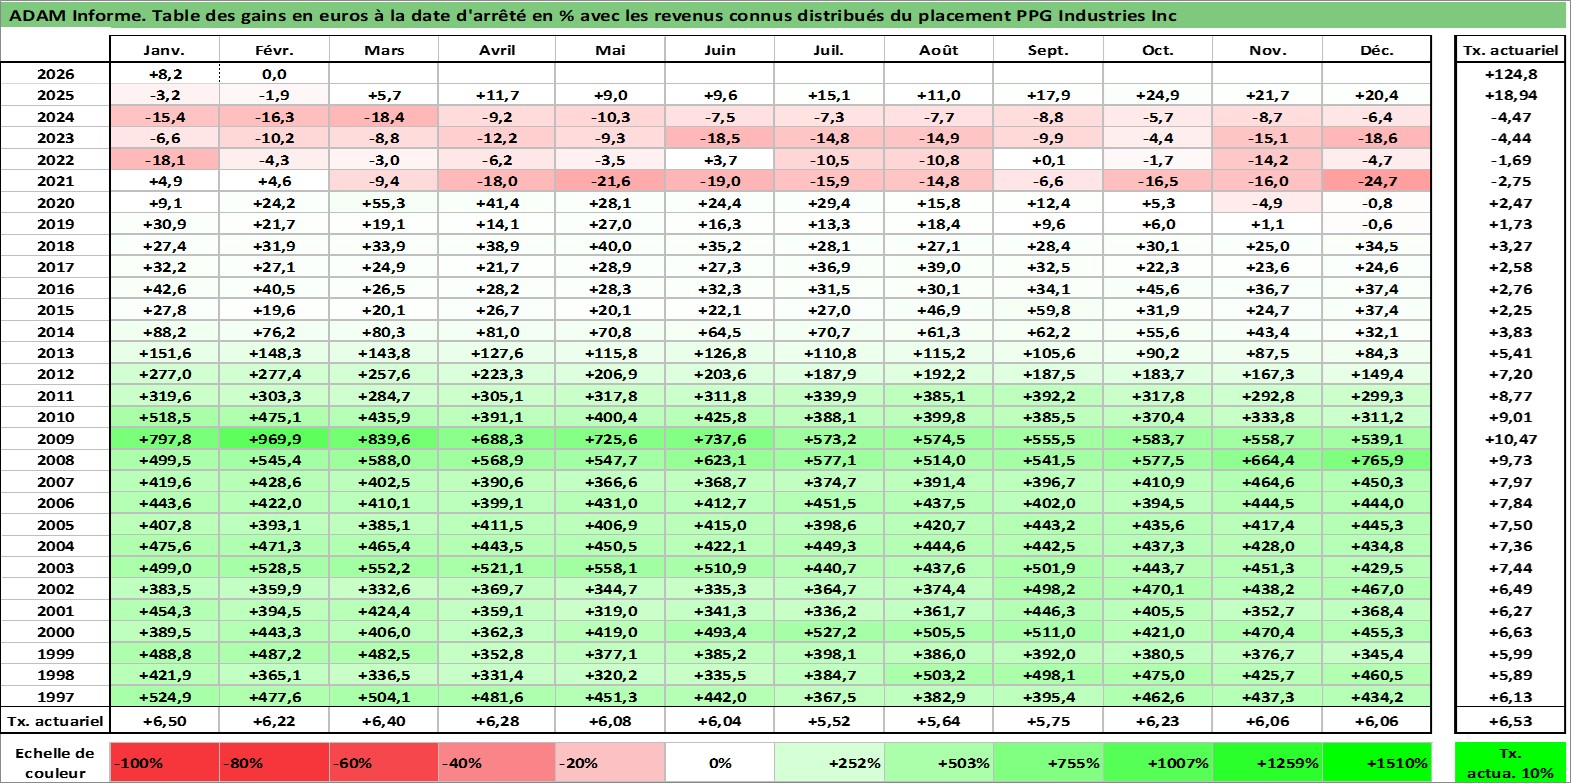Select the +9,01 actuarial rate for 2010
This screenshot has height=783, width=1571.
tap(1510, 417)
